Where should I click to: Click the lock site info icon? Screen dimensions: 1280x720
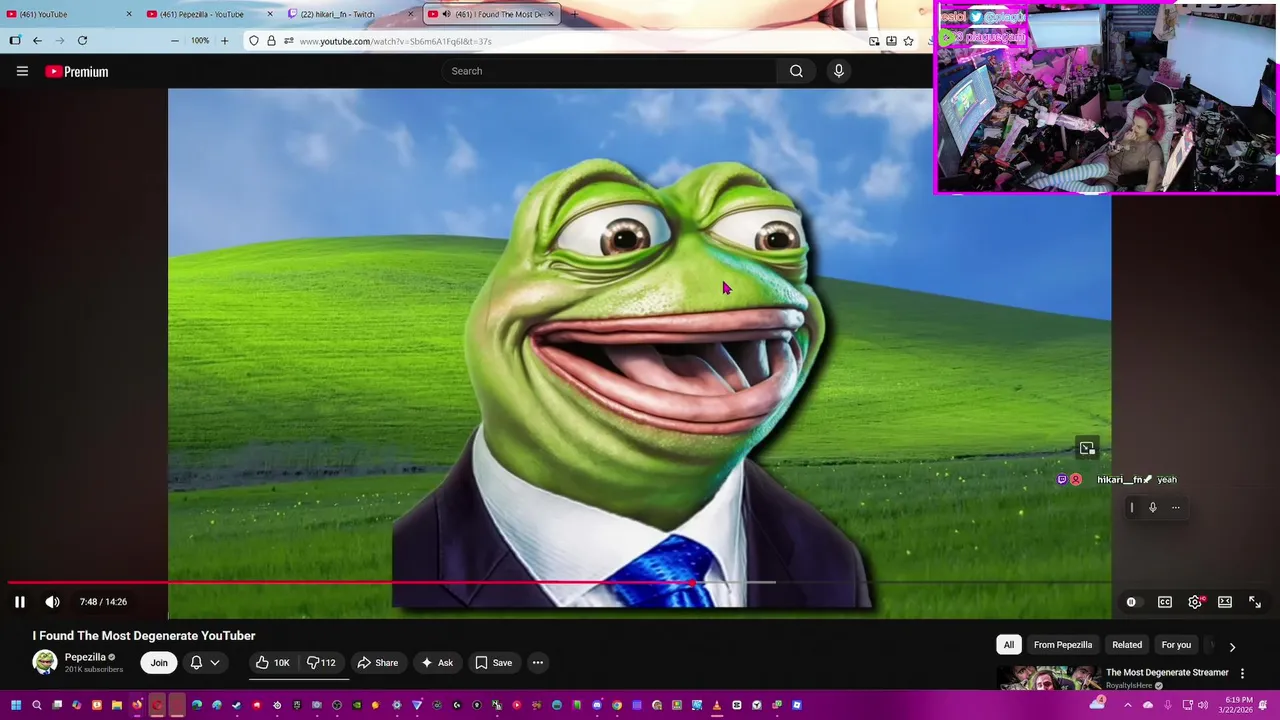tap(271, 41)
